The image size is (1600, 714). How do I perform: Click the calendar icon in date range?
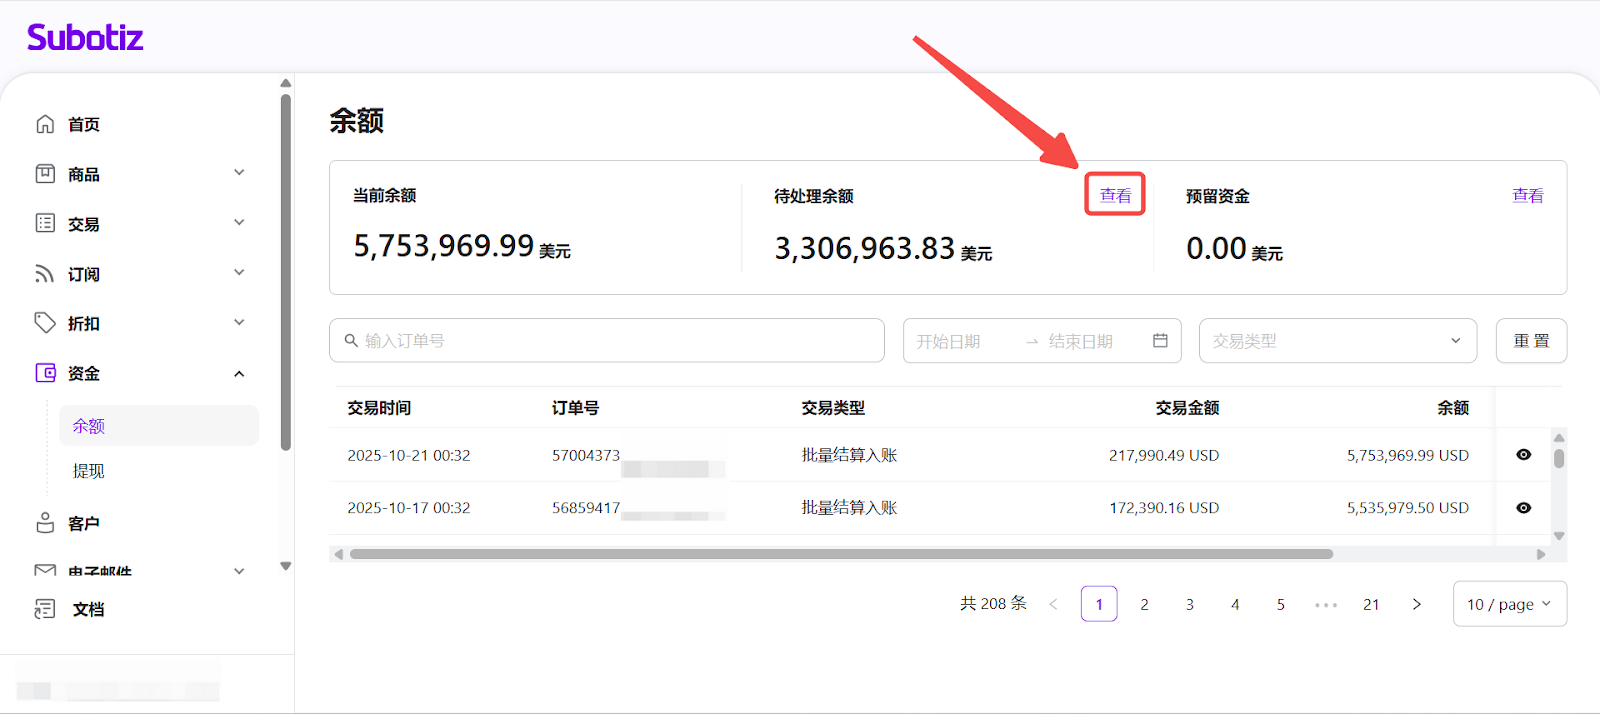(x=1160, y=341)
